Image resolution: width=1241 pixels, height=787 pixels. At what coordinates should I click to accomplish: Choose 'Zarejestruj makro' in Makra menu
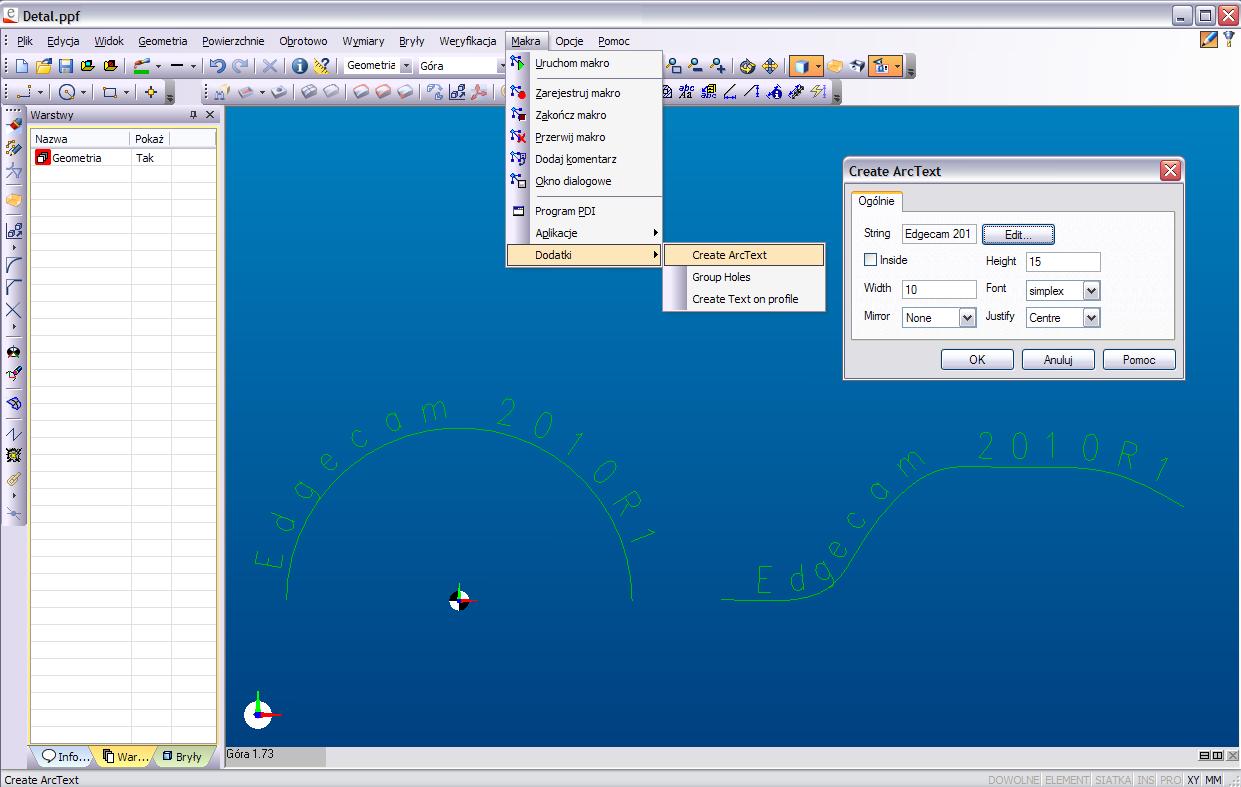coord(585,93)
